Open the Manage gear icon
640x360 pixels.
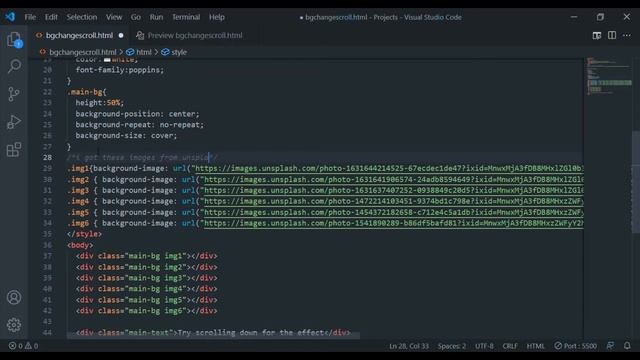(x=14, y=325)
